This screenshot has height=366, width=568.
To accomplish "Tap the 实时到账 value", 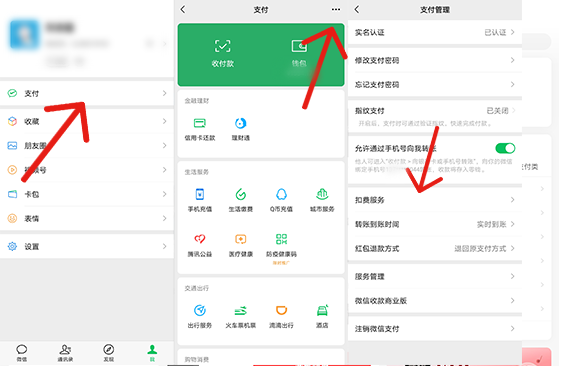I will click(x=491, y=224).
